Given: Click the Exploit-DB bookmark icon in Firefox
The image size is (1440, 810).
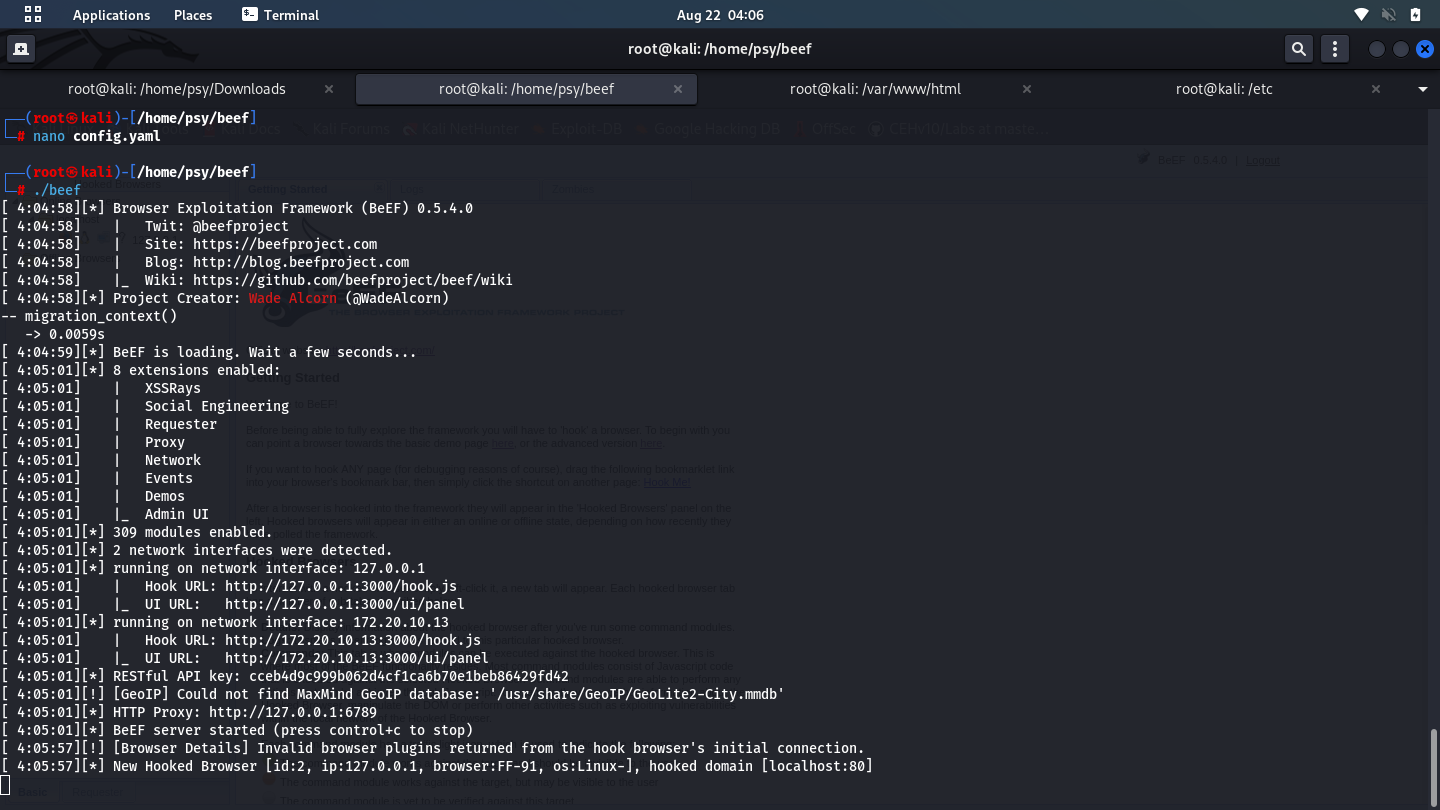Looking at the screenshot, I should point(539,128).
